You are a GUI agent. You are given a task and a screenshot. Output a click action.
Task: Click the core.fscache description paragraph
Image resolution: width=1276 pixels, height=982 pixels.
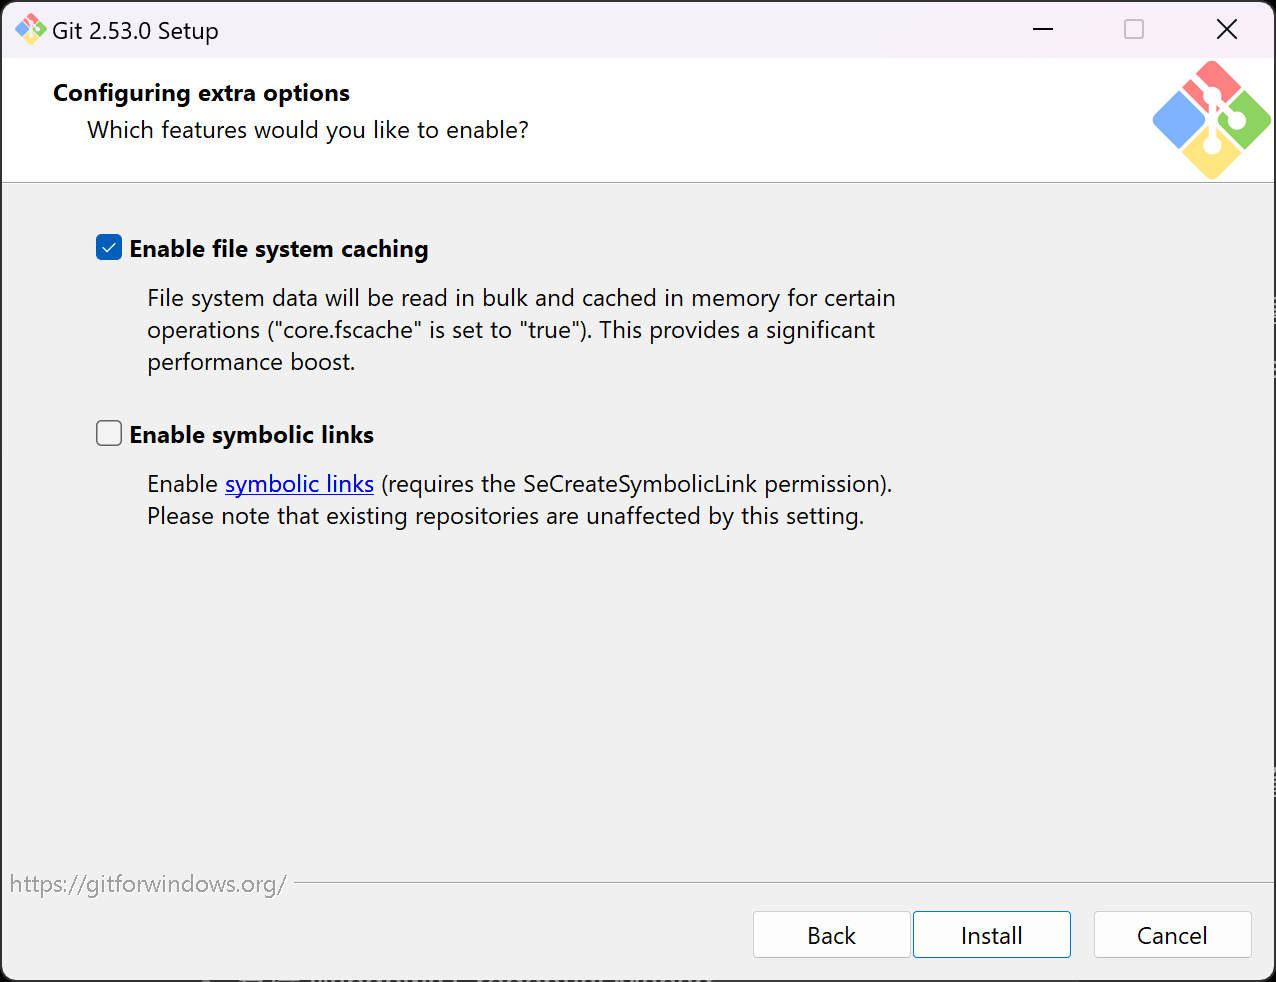point(520,330)
